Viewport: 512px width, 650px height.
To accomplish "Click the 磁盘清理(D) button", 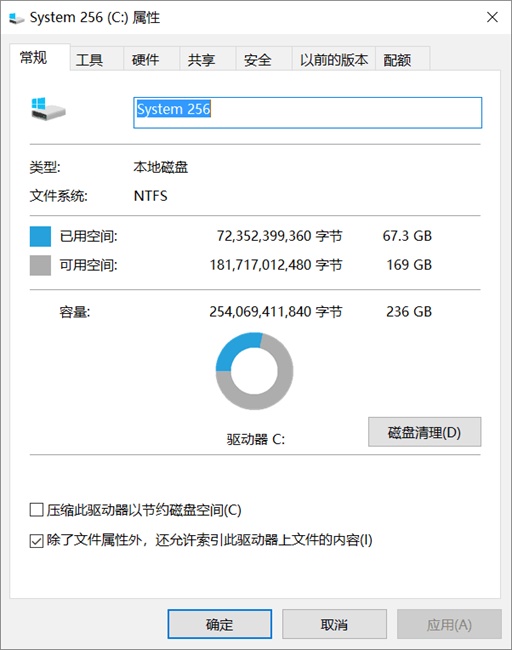I will click(425, 432).
